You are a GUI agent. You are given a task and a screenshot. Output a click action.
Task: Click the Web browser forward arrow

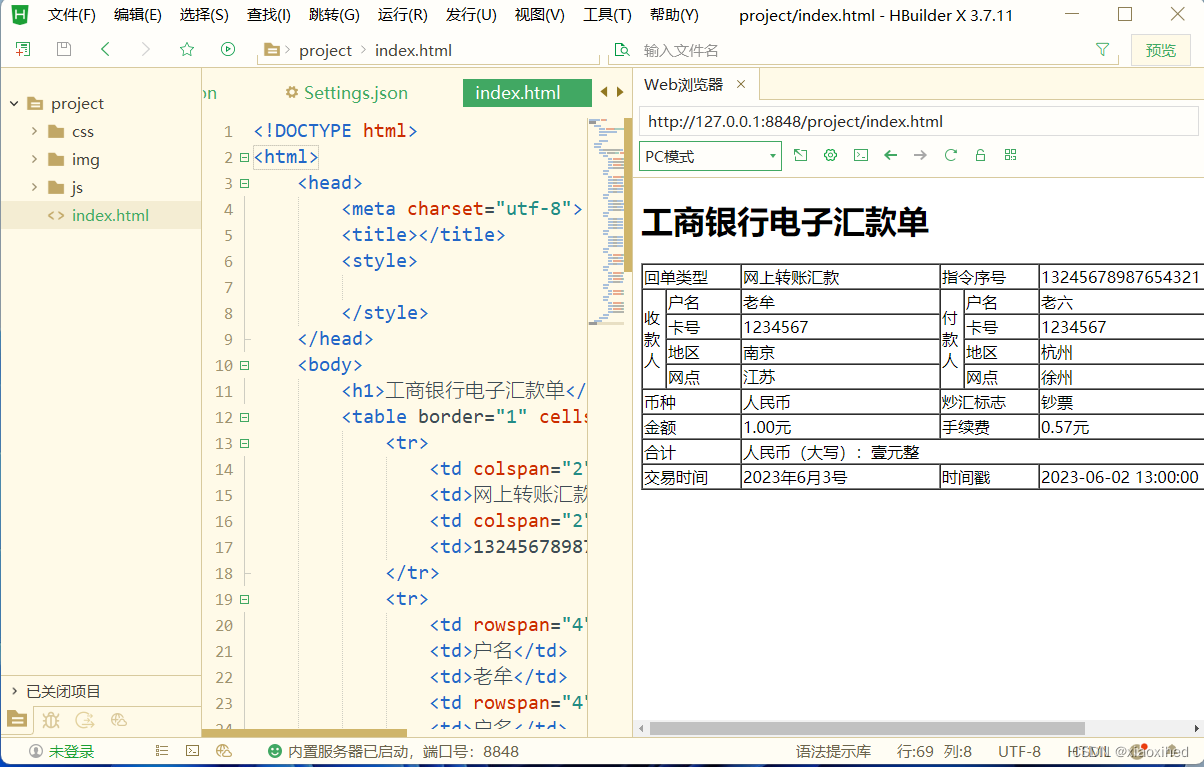click(921, 155)
